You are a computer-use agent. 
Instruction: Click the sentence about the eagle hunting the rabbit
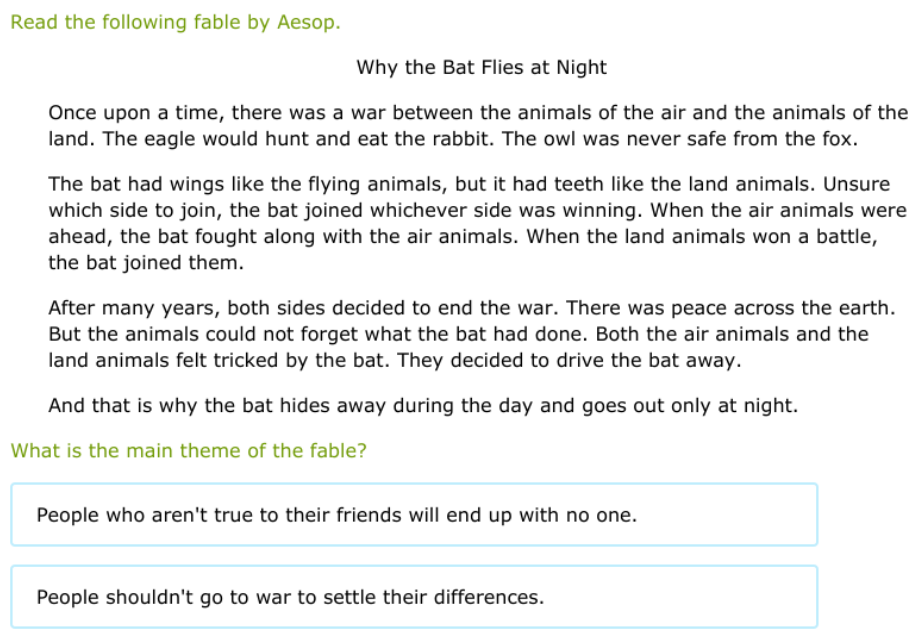300,140
